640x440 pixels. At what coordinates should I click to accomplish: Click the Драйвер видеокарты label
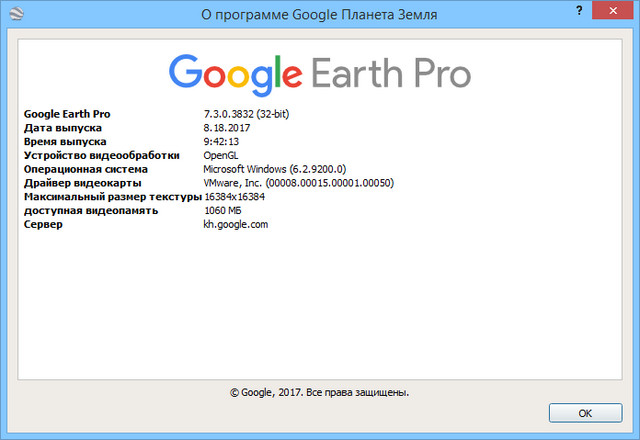pos(82,183)
